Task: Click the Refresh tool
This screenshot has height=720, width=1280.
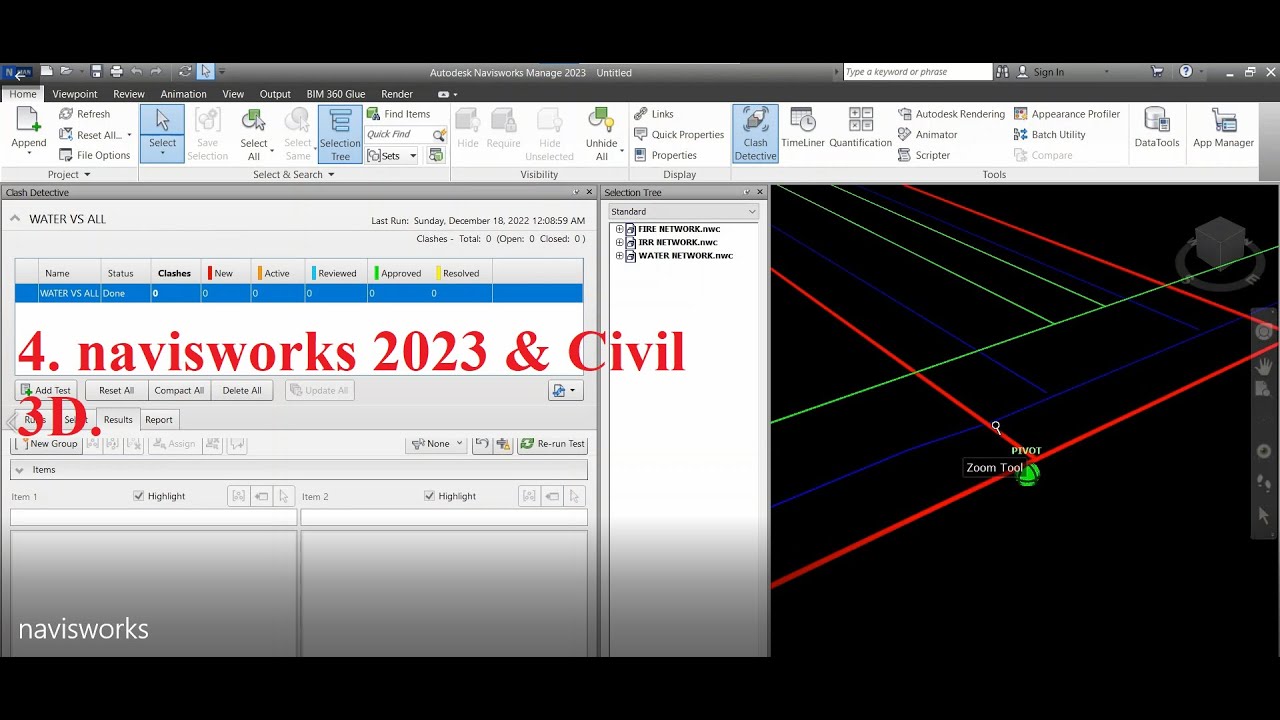Action: (x=85, y=114)
